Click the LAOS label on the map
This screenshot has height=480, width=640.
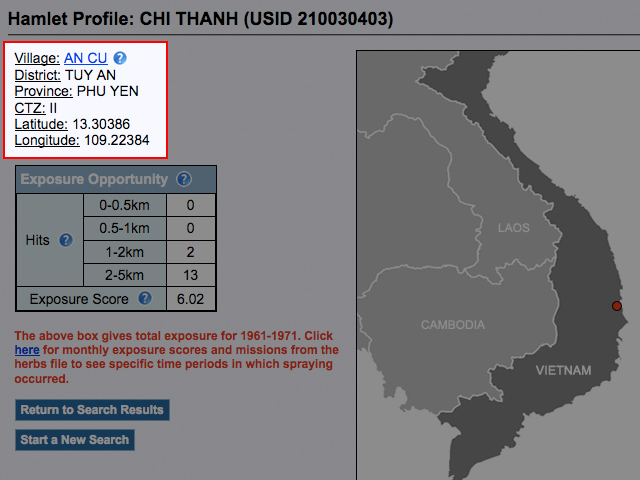tap(513, 228)
